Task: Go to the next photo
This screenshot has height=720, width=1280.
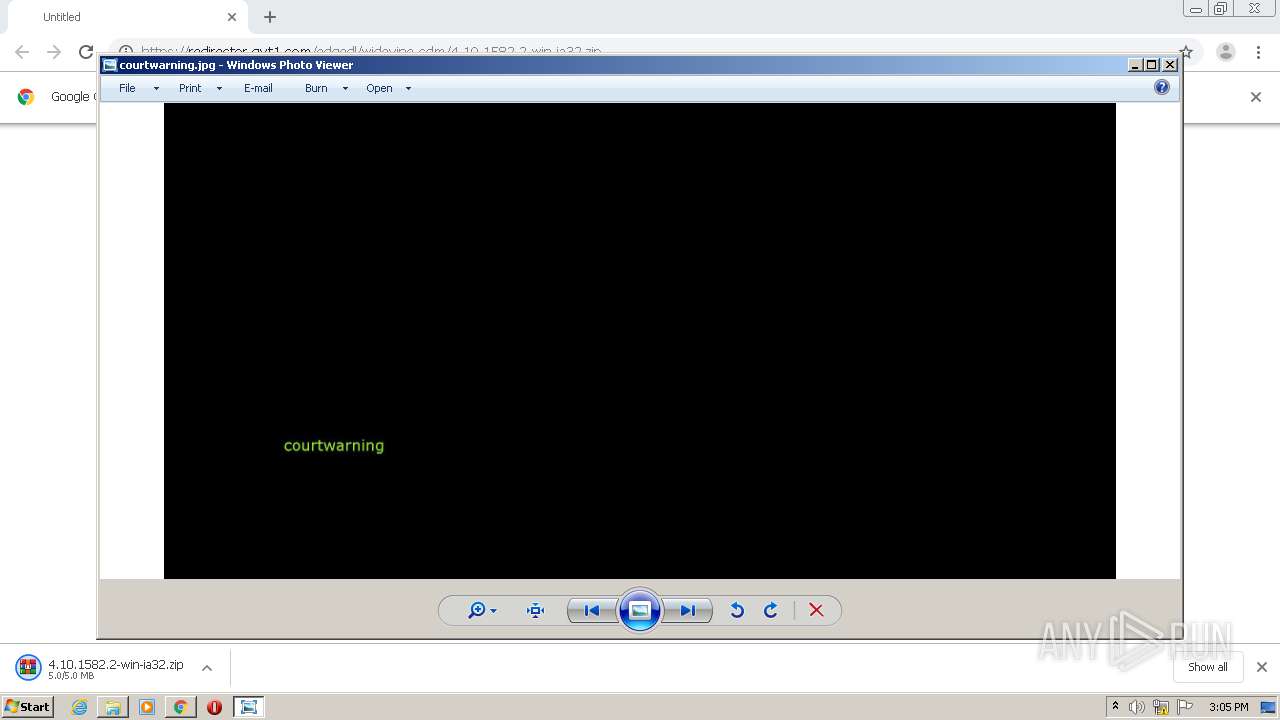Action: pos(688,610)
